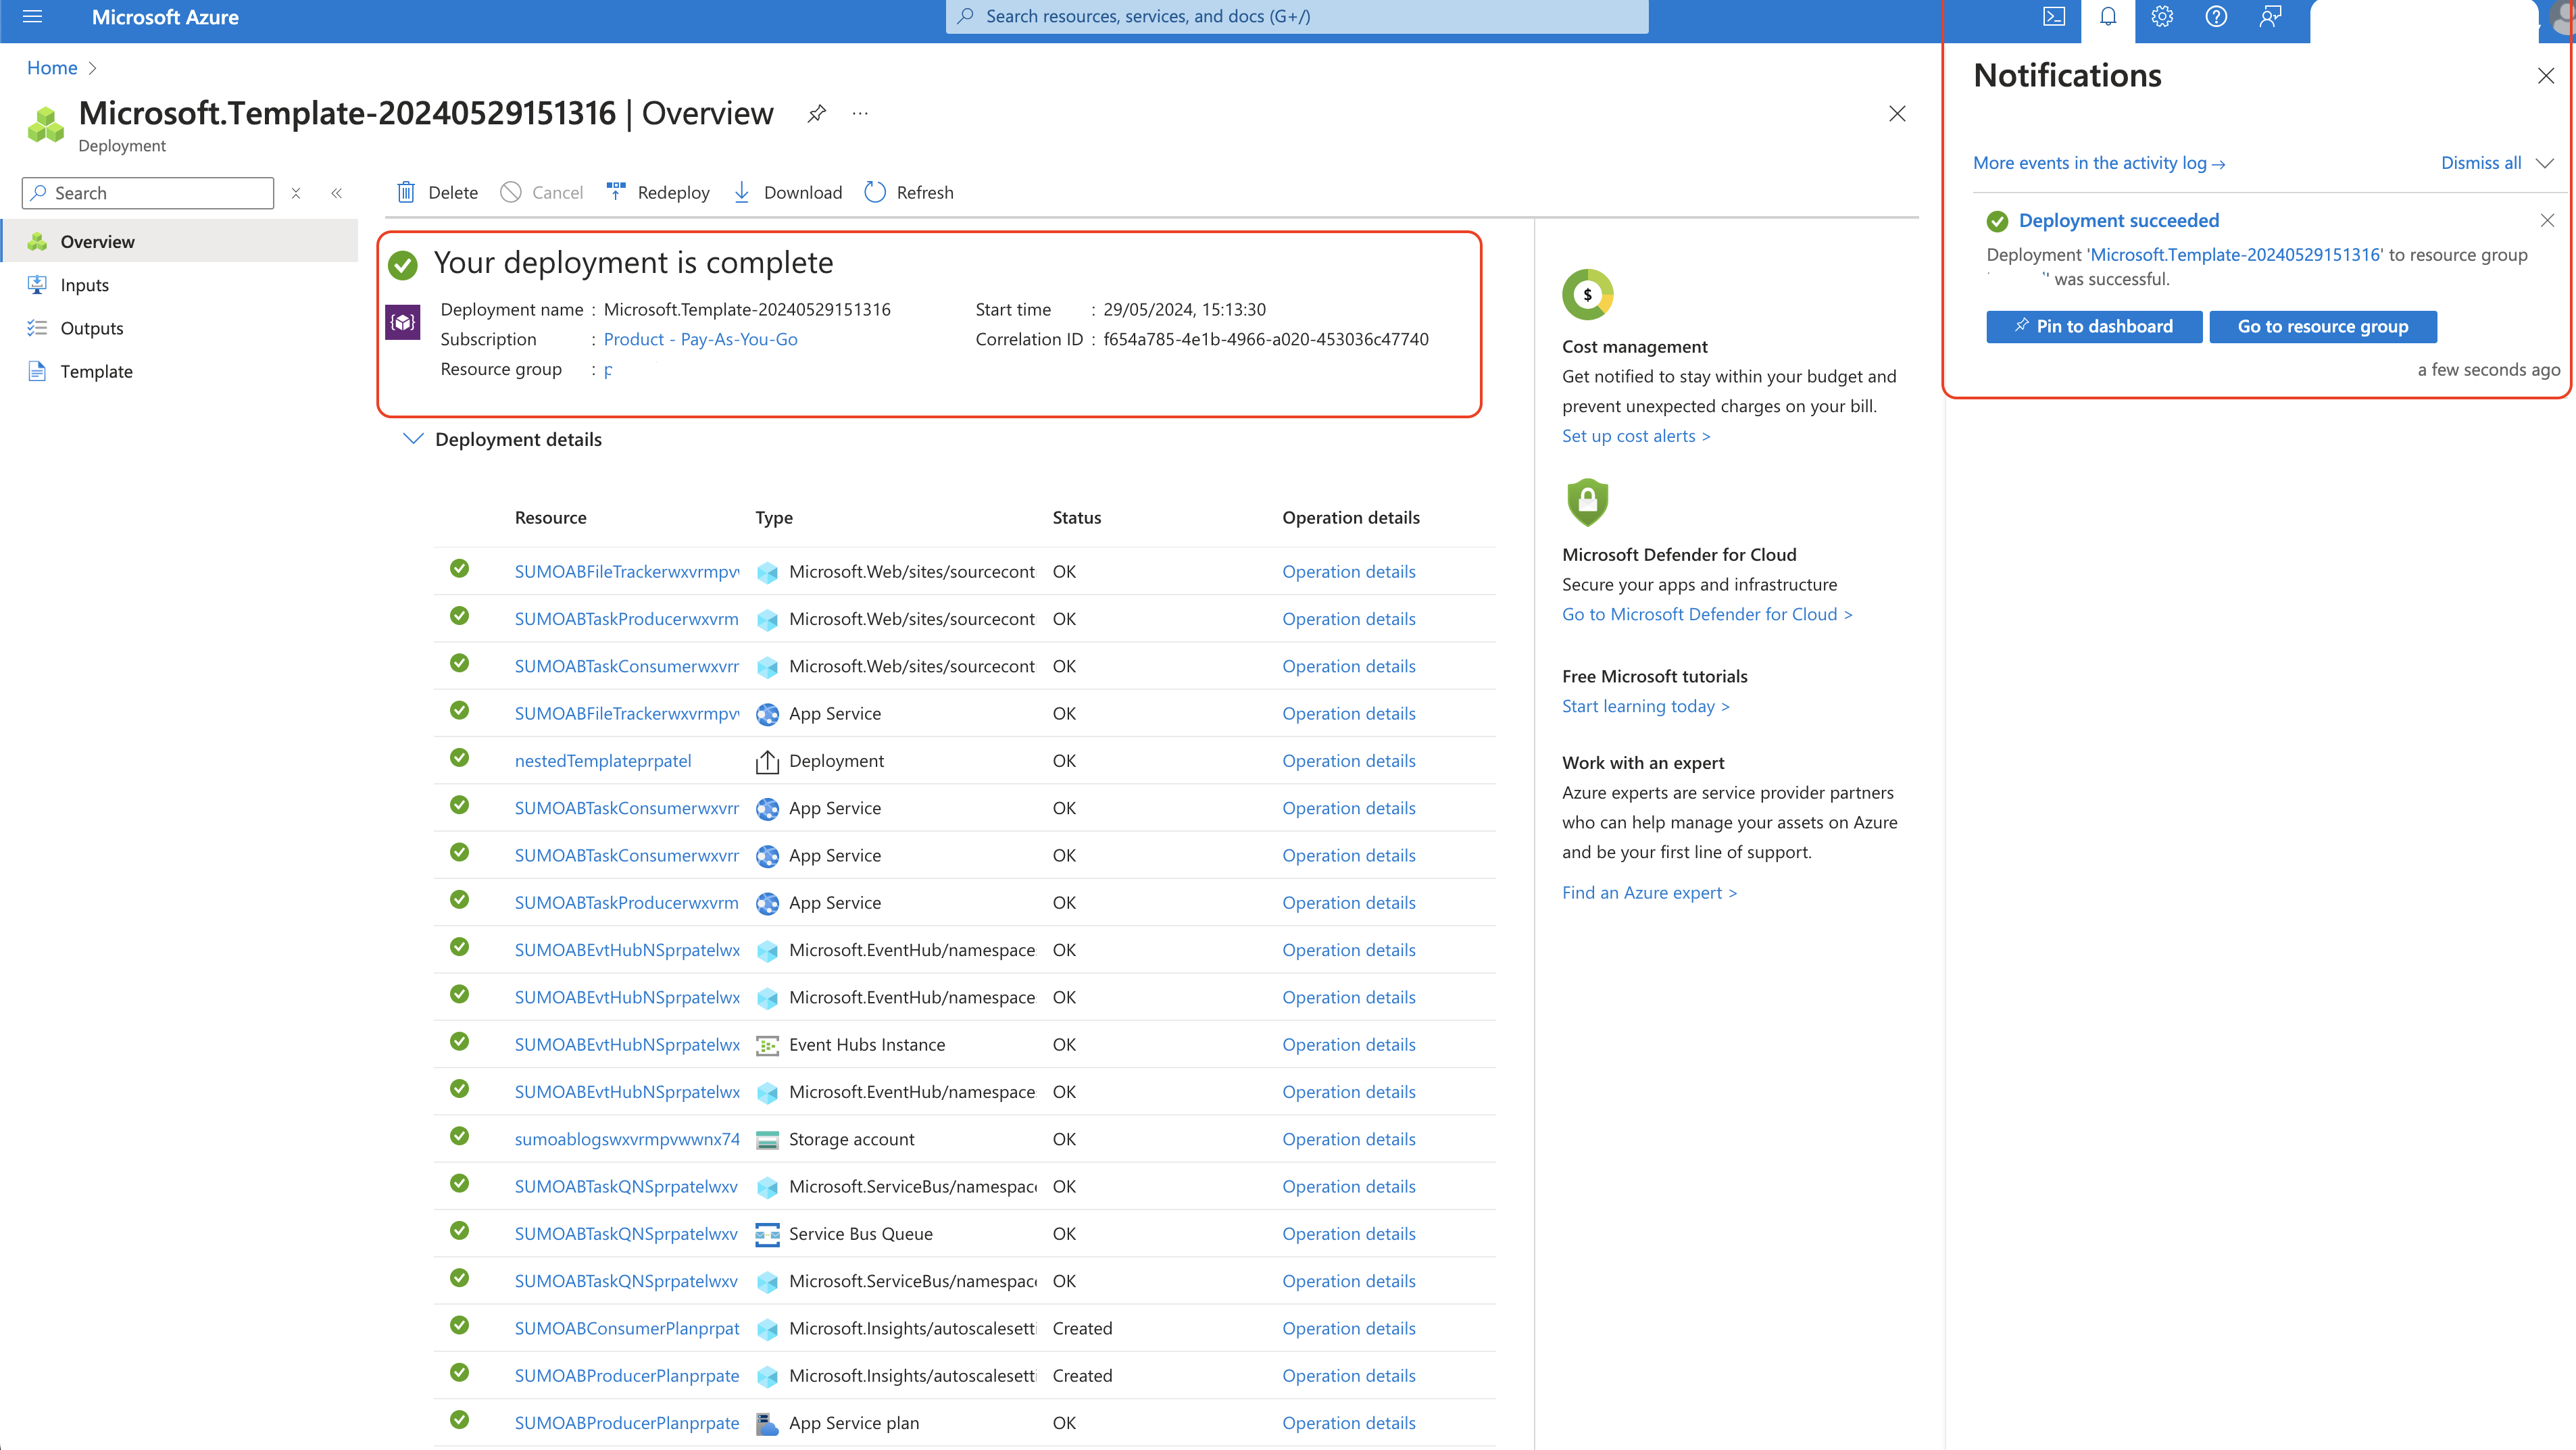Open the Cloud Shell icon in top bar
This screenshot has width=2576, height=1450.
[x=2053, y=17]
